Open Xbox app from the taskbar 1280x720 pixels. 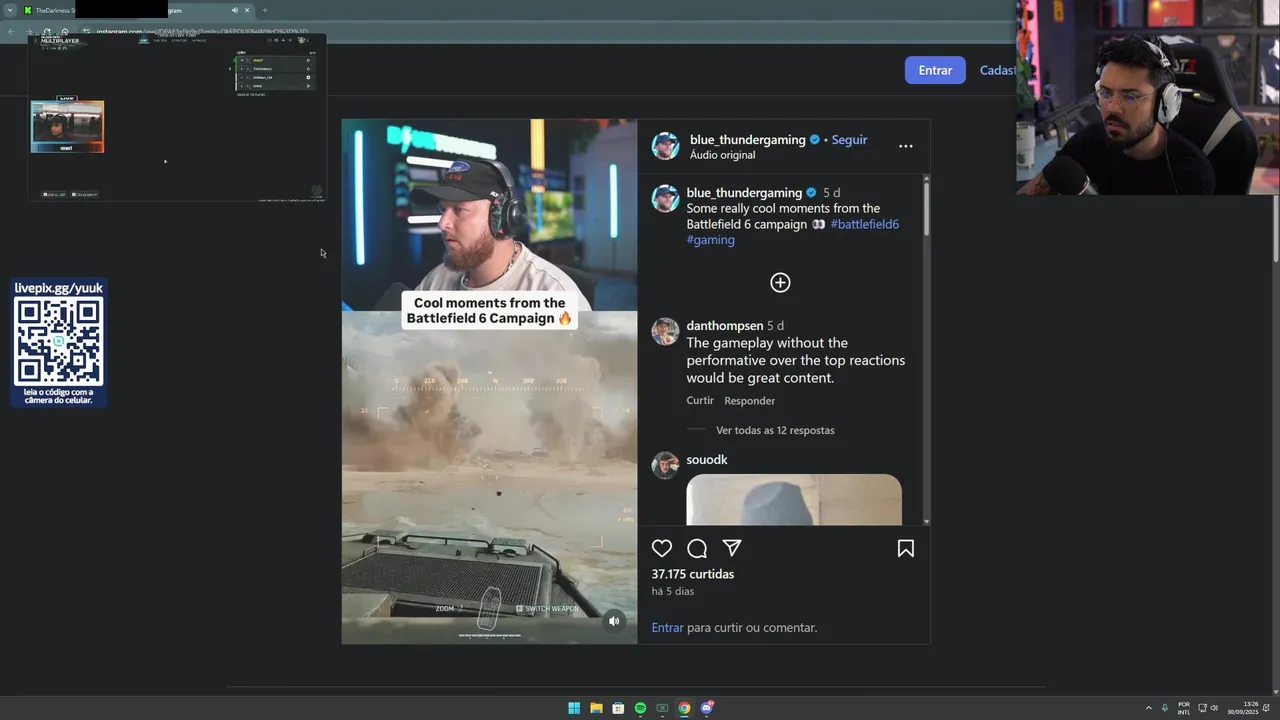point(662,708)
